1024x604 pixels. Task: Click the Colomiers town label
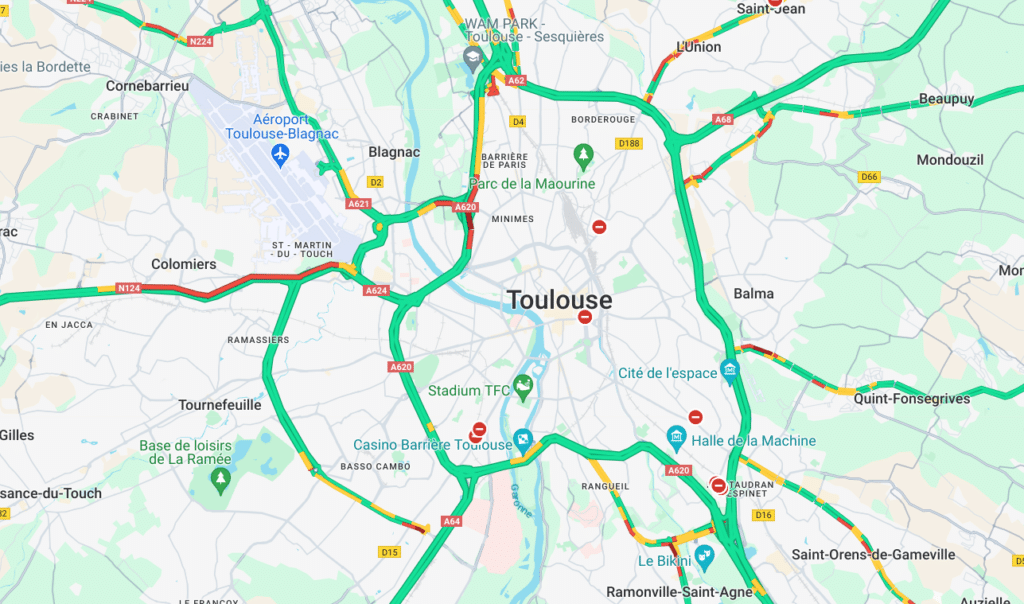click(184, 264)
